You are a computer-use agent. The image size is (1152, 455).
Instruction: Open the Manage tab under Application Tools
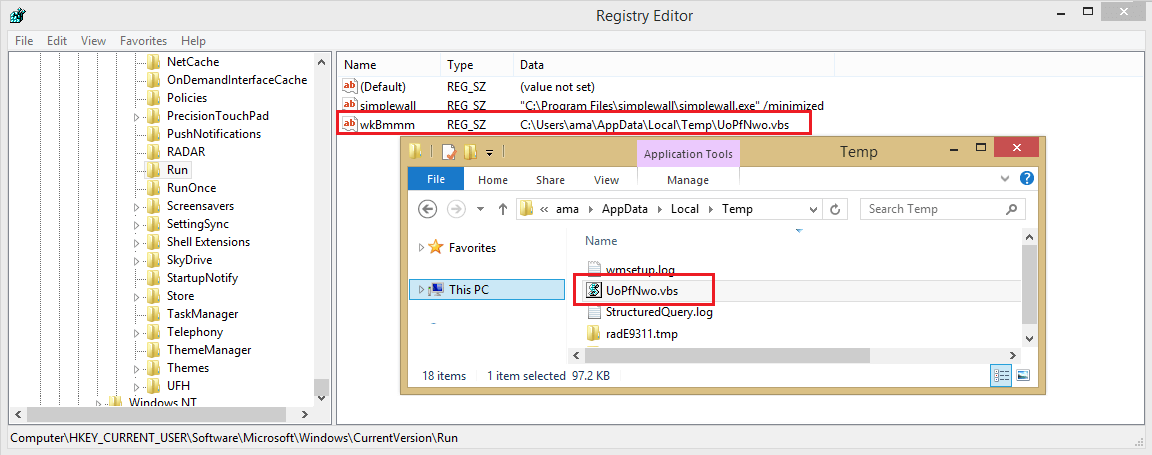(x=688, y=180)
